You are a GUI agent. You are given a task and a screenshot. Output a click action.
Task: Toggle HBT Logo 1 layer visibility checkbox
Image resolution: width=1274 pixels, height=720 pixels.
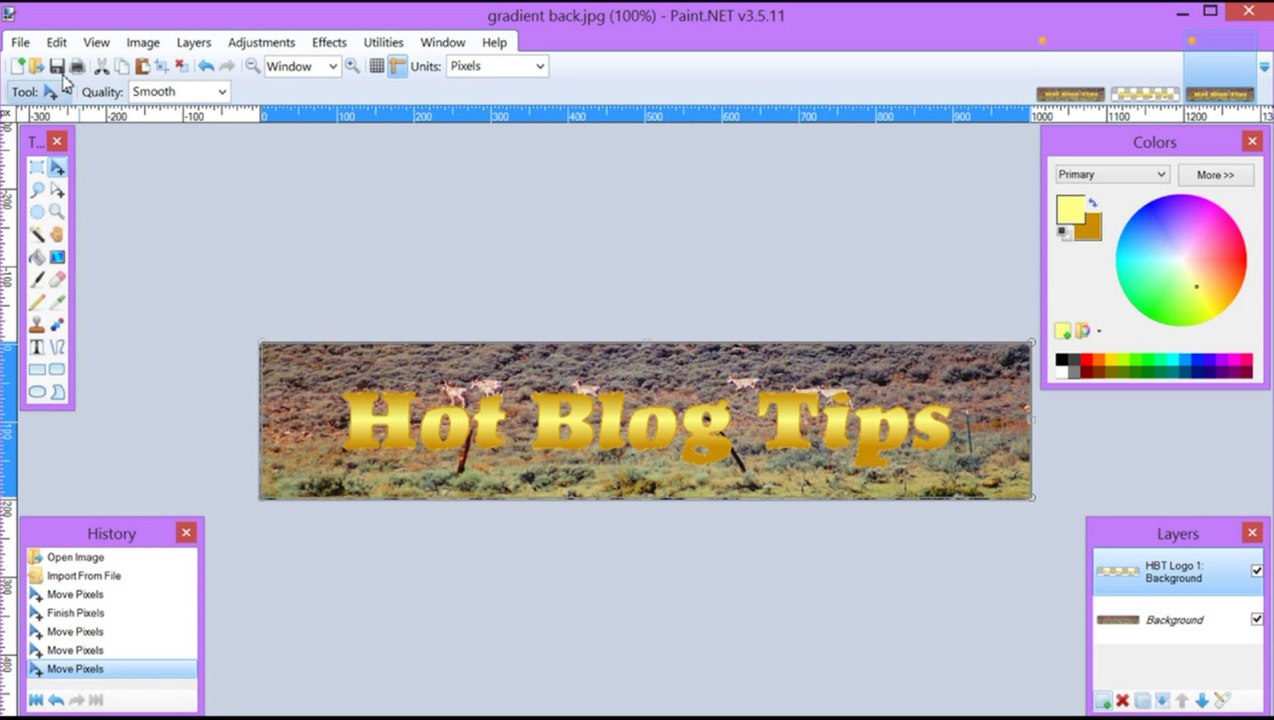1257,571
